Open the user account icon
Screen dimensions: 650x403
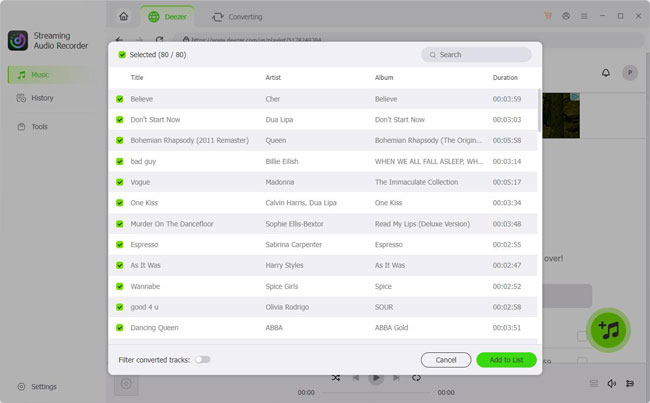pyautogui.click(x=566, y=16)
